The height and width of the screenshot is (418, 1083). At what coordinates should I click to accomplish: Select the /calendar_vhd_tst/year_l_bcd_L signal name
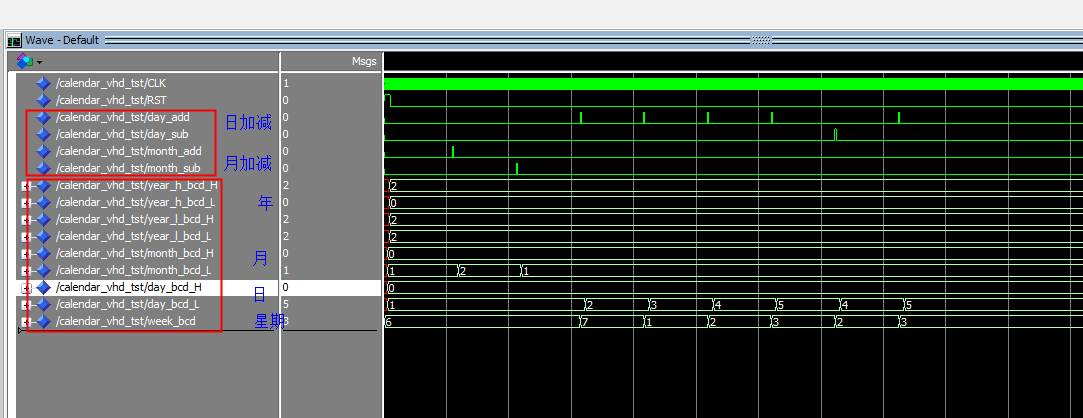point(134,236)
